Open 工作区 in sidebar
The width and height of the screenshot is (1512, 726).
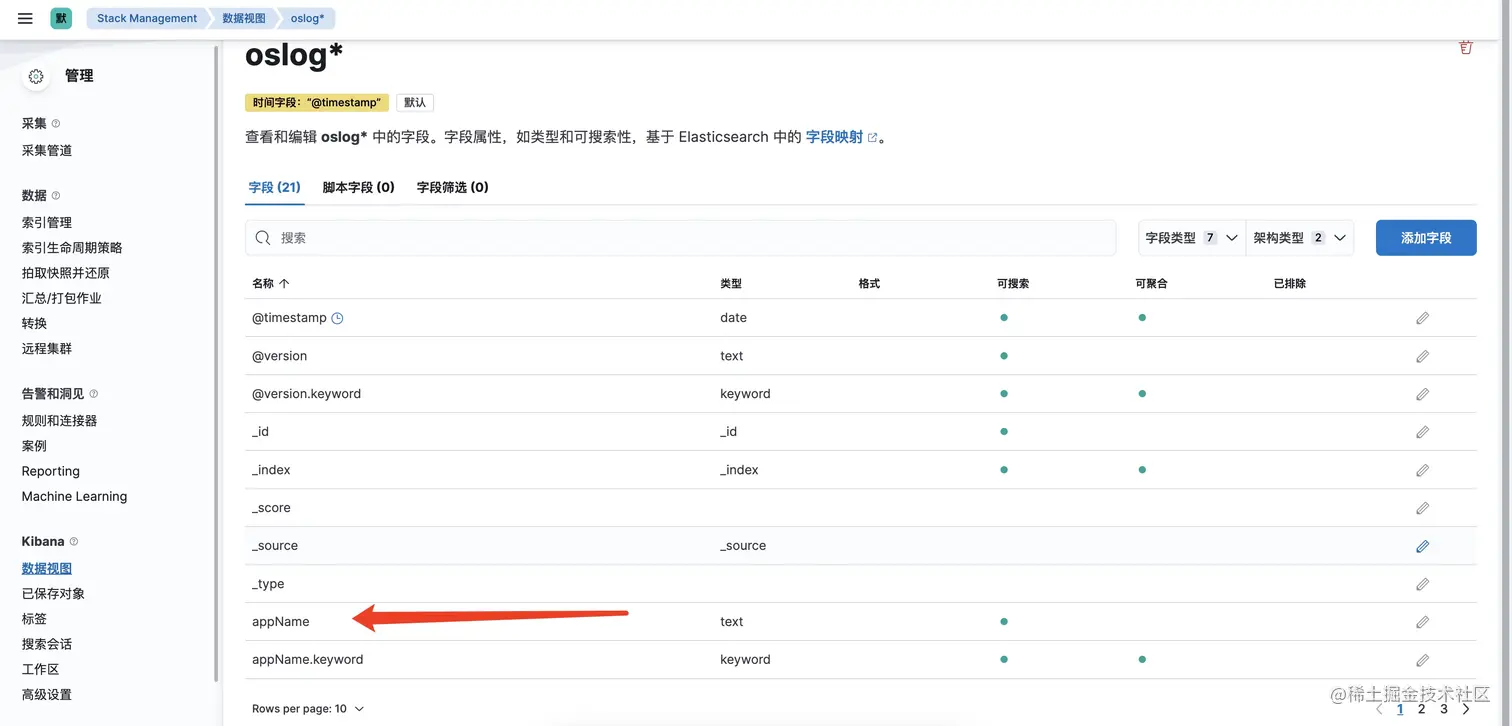(40, 669)
